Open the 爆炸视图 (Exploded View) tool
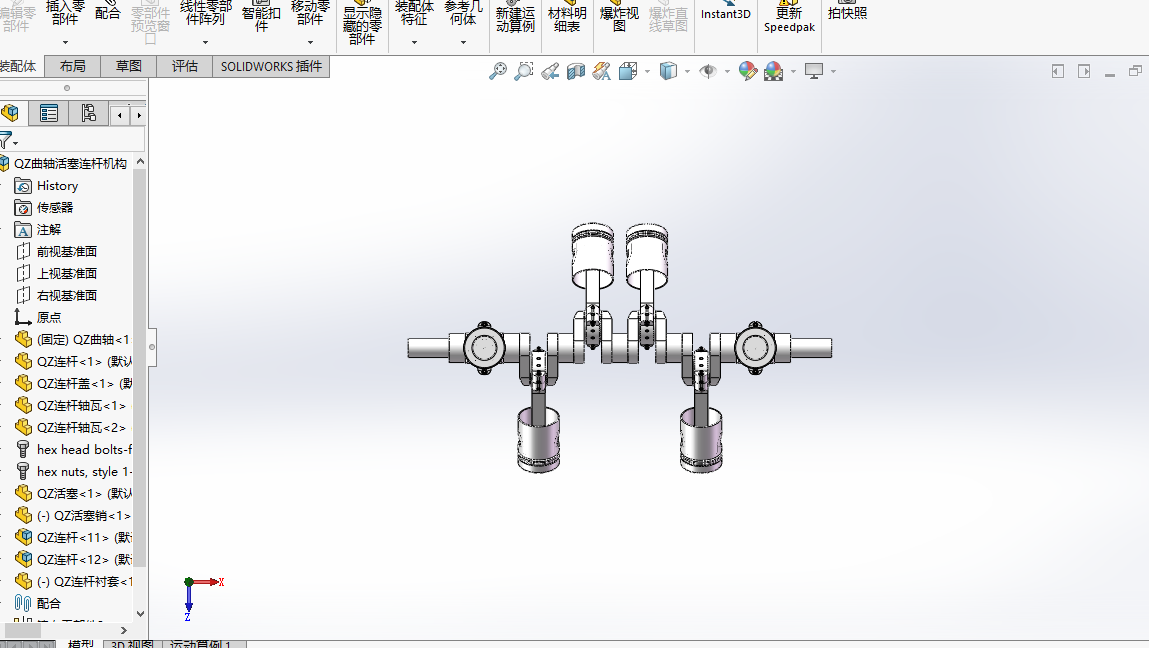 tap(619, 17)
